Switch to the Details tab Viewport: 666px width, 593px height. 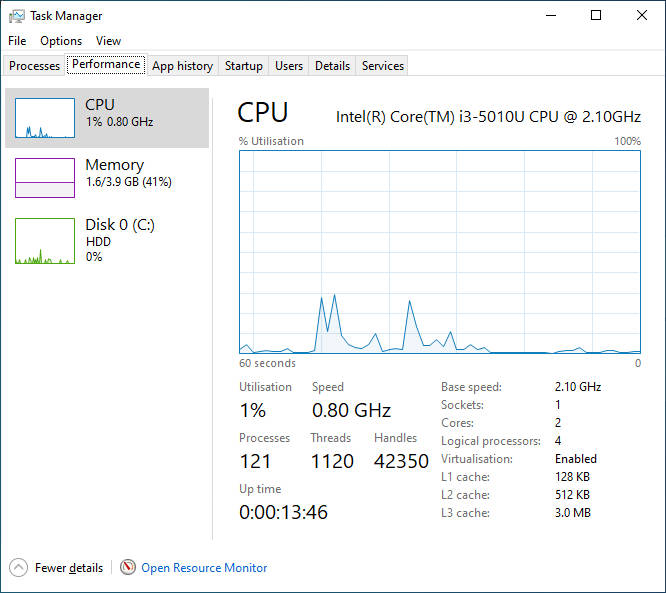332,66
